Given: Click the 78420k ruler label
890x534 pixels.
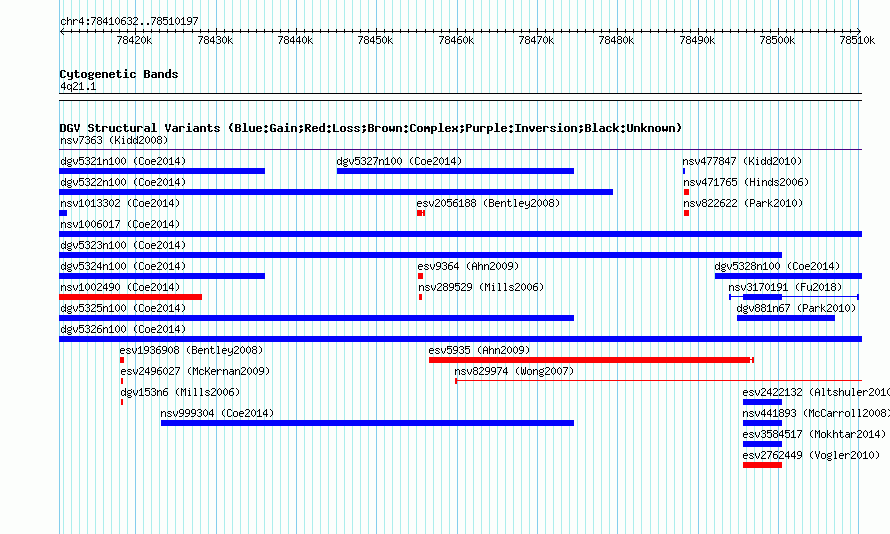Looking at the screenshot, I should tap(134, 40).
